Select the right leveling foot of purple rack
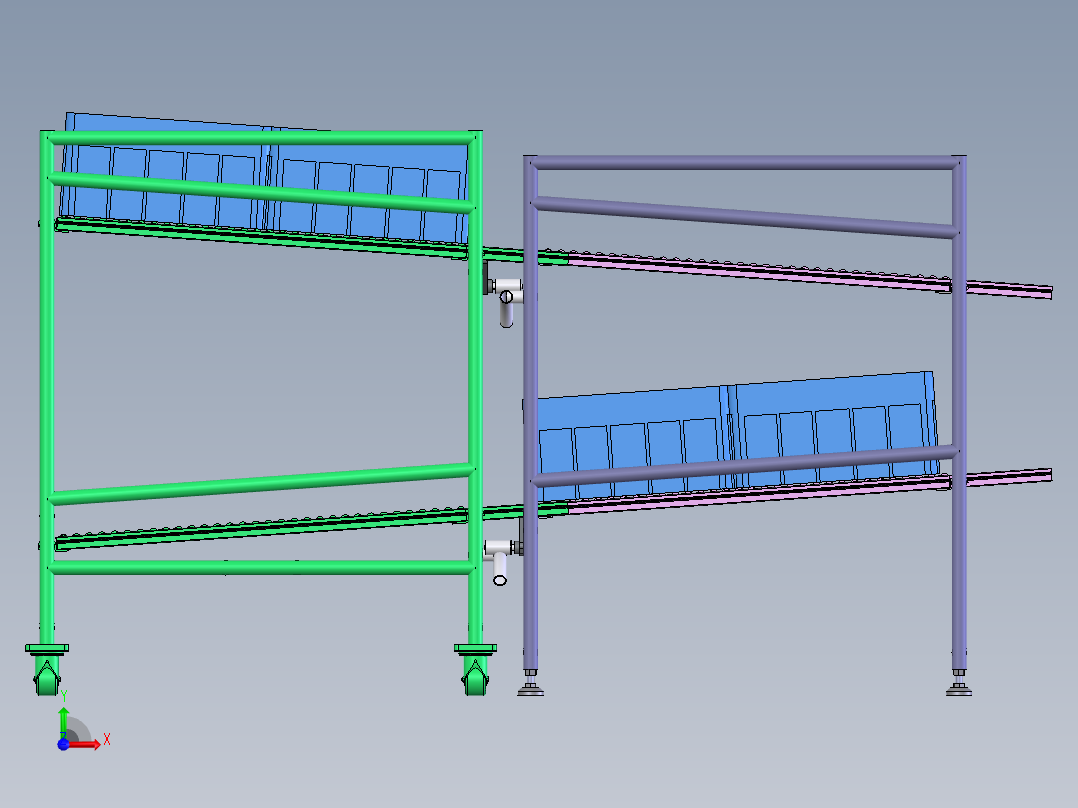1078x808 pixels. 959,683
